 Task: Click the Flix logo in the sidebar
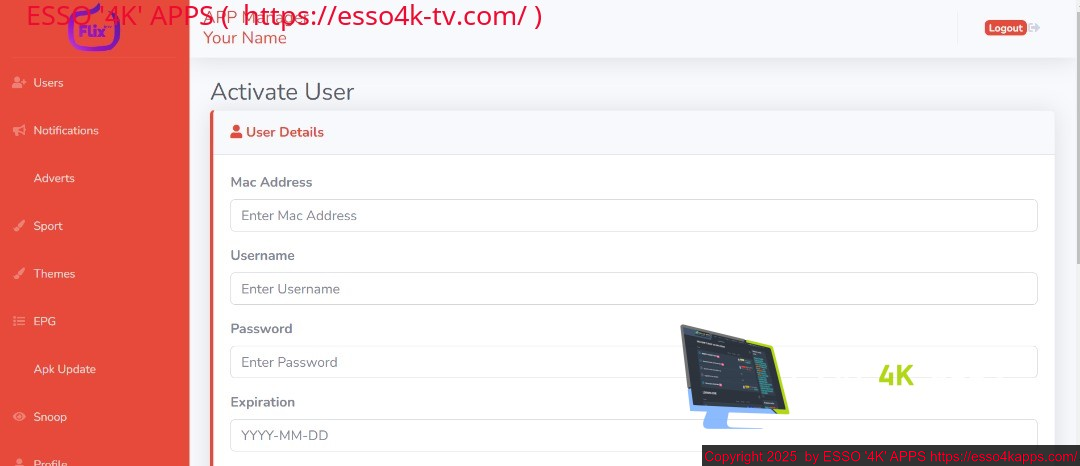[94, 28]
